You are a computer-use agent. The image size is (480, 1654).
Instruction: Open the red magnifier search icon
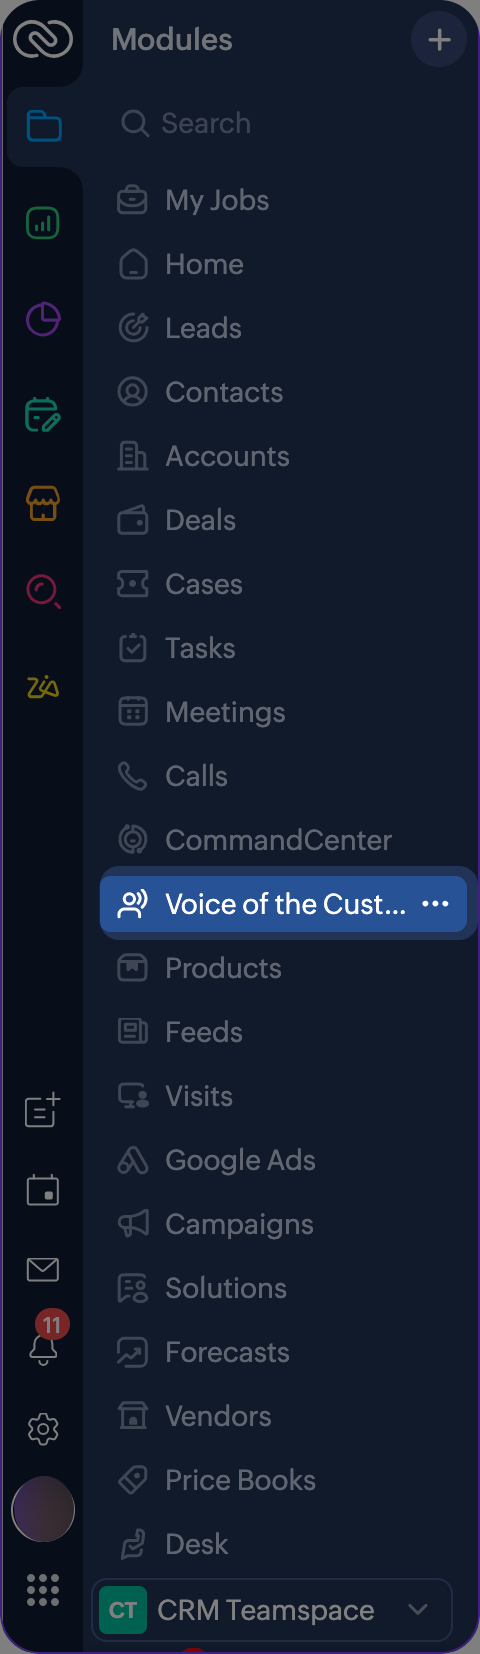tap(43, 592)
